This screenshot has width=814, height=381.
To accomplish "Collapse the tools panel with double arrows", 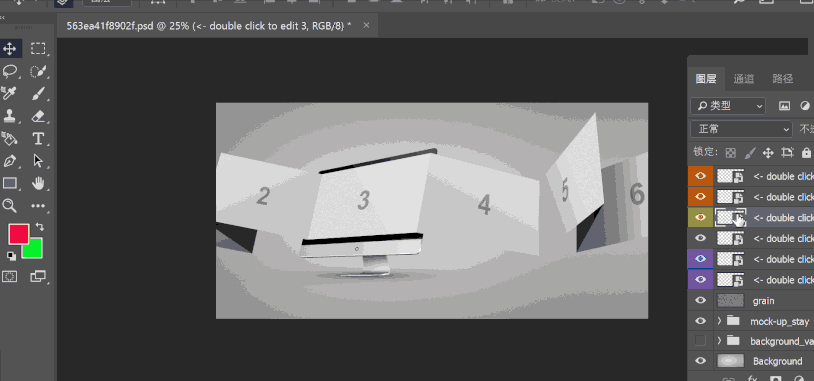I will pos(3,17).
